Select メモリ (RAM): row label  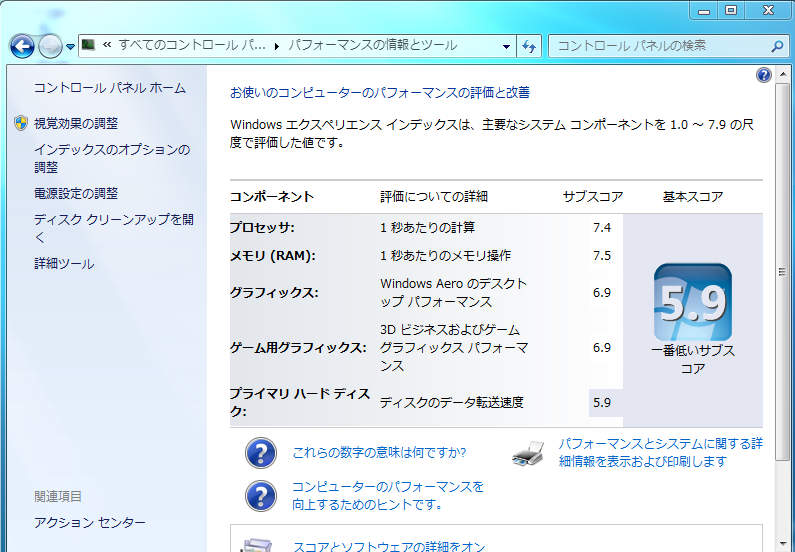pos(273,255)
